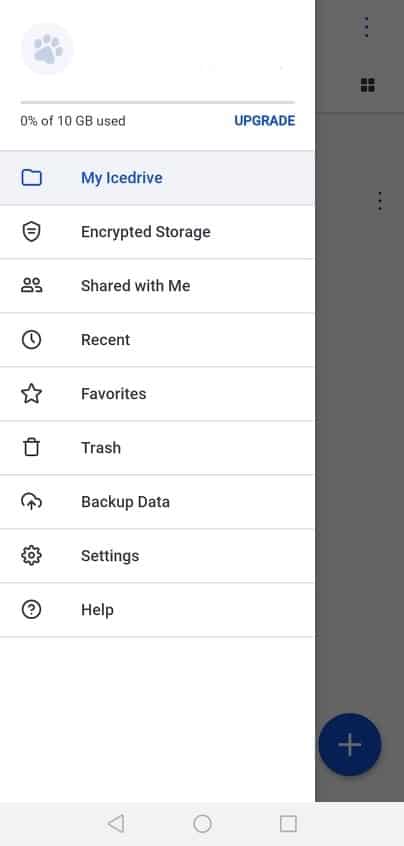Select the shield icon for Encrypted Storage

31,231
